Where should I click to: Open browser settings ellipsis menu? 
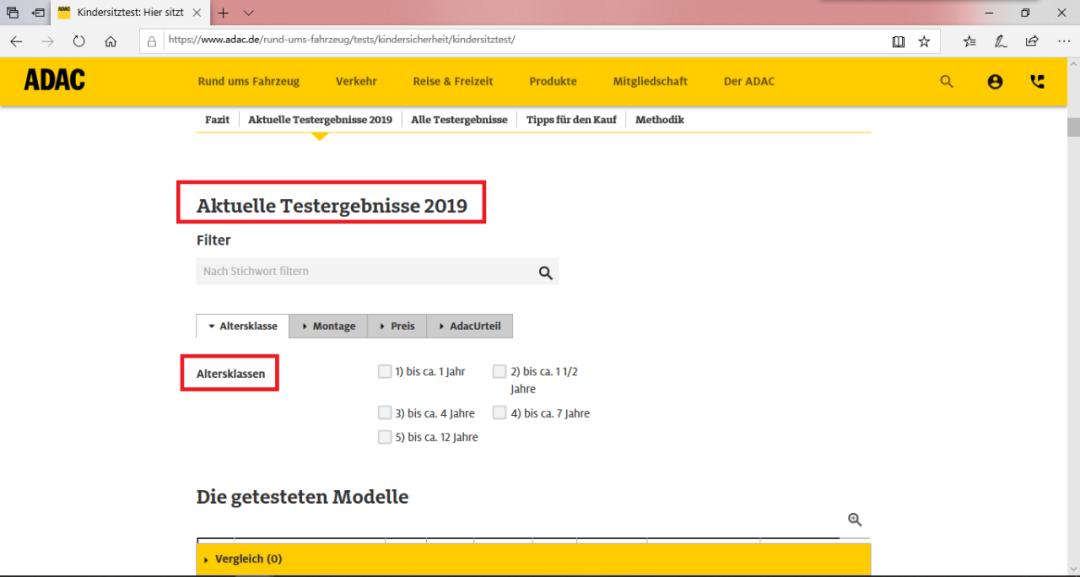[x=1064, y=41]
